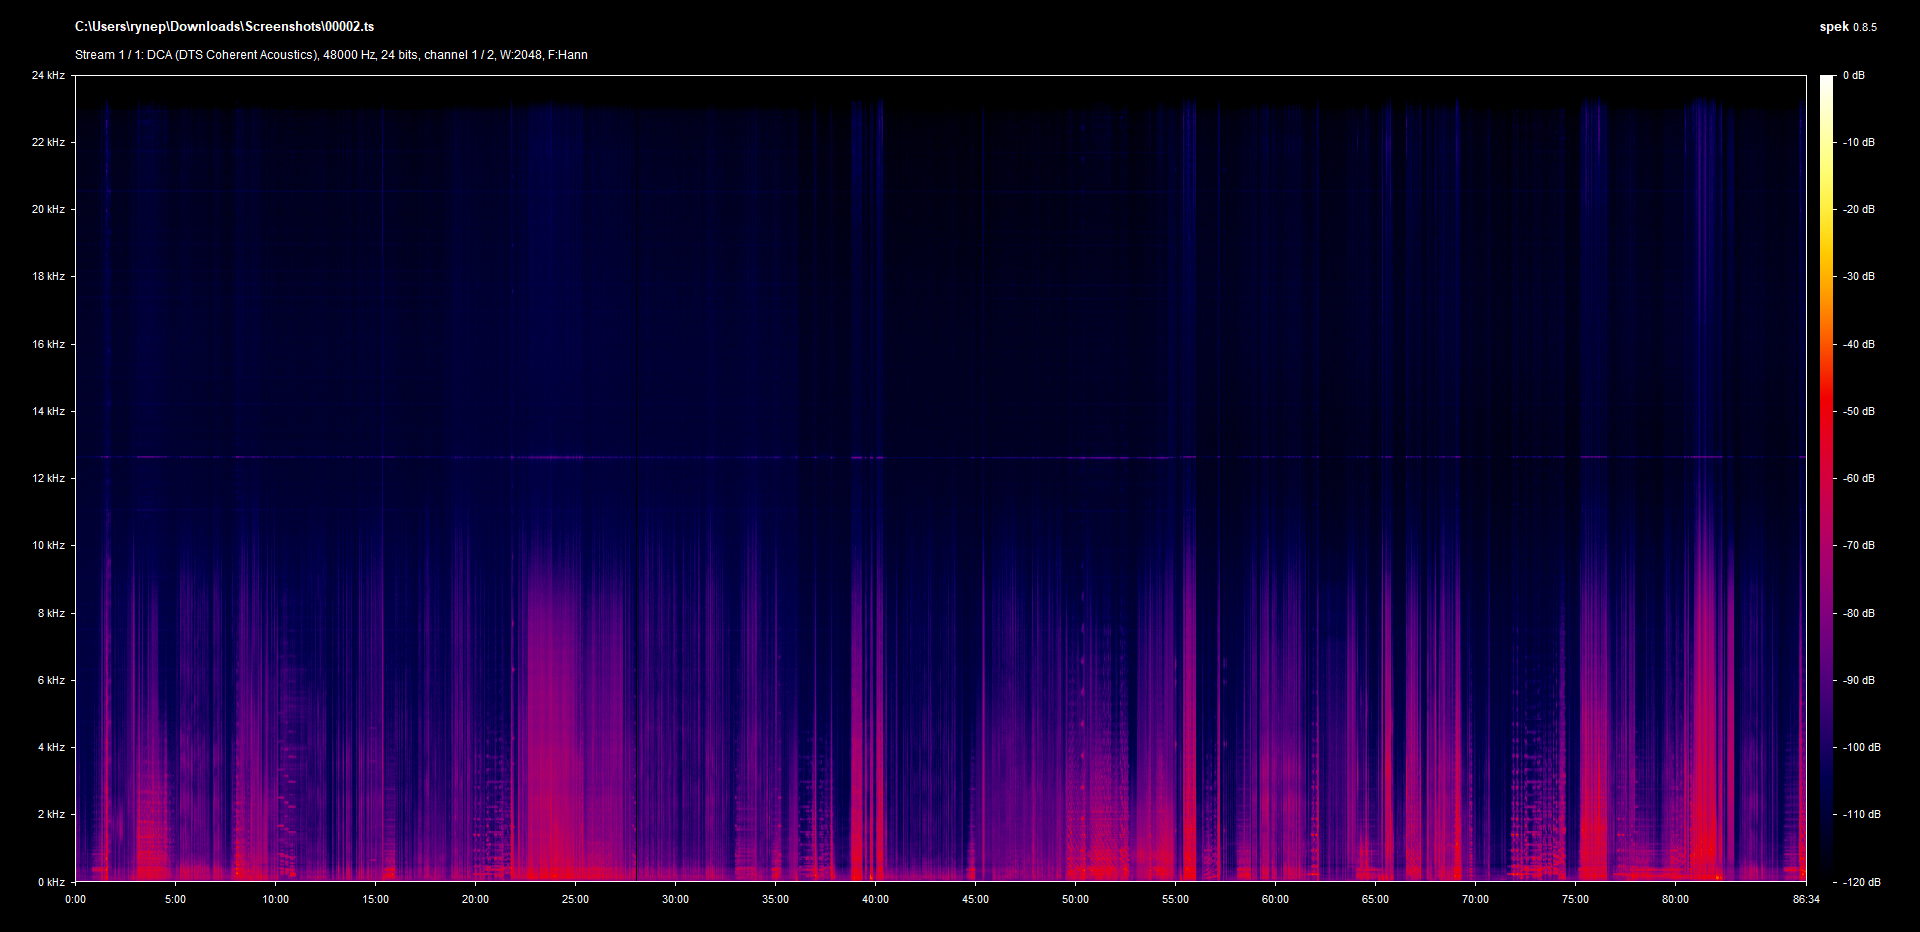Viewport: 1920px width, 932px height.
Task: Click the 0 dB scale label
Action: (1853, 75)
